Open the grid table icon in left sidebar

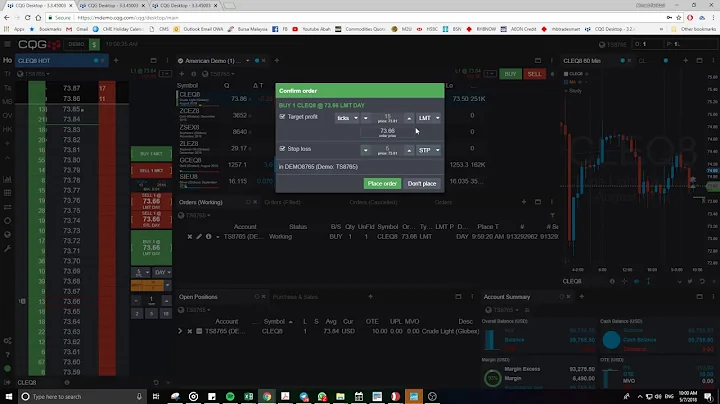click(x=7, y=193)
